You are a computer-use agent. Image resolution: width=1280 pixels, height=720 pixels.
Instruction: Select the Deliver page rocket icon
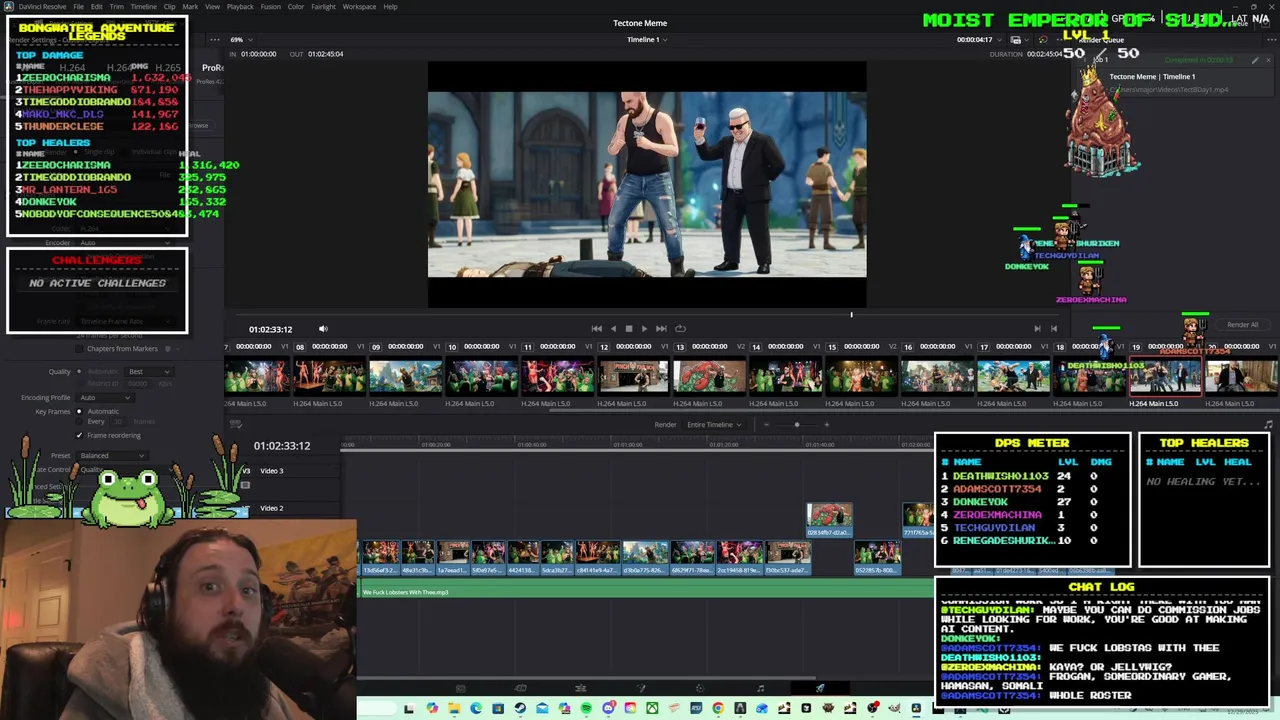click(x=820, y=688)
